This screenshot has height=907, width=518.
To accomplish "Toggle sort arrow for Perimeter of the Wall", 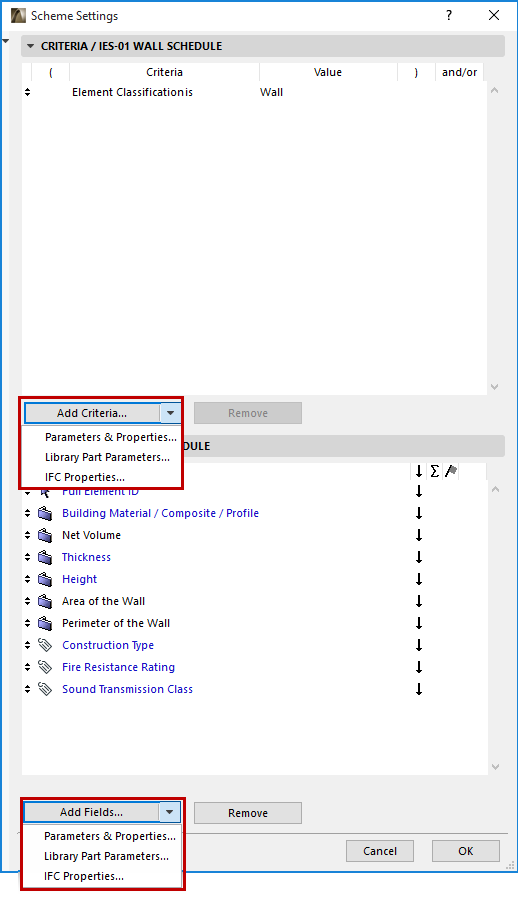I will [419, 624].
